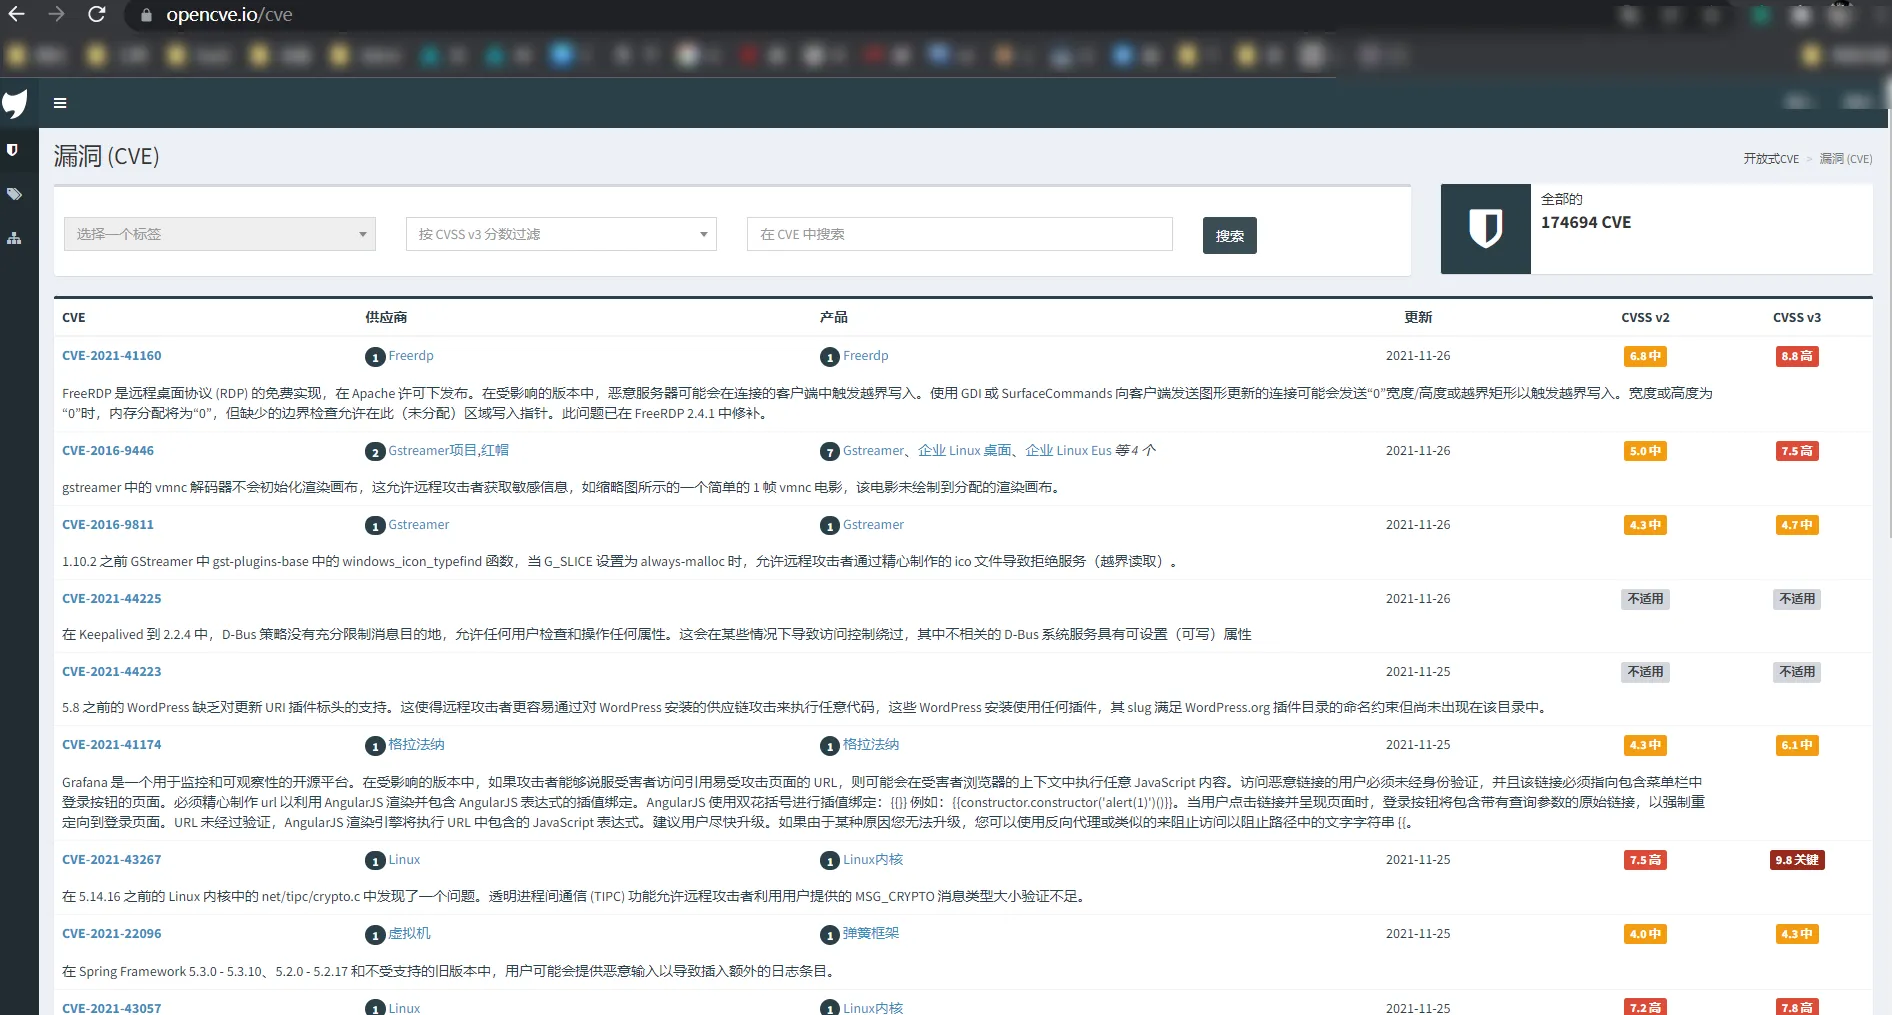Click 8.8 高 CVSS v3 badge

click(1797, 356)
